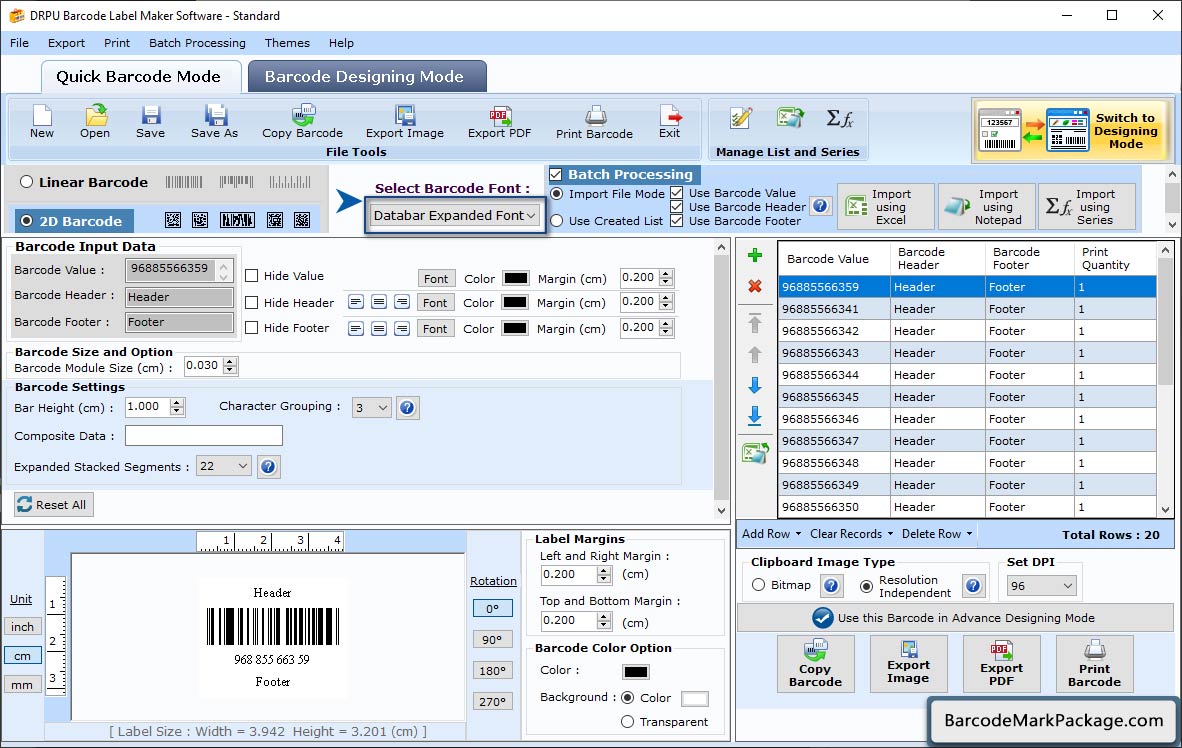Import using Notepad
The height and width of the screenshot is (748, 1182).
click(x=986, y=207)
